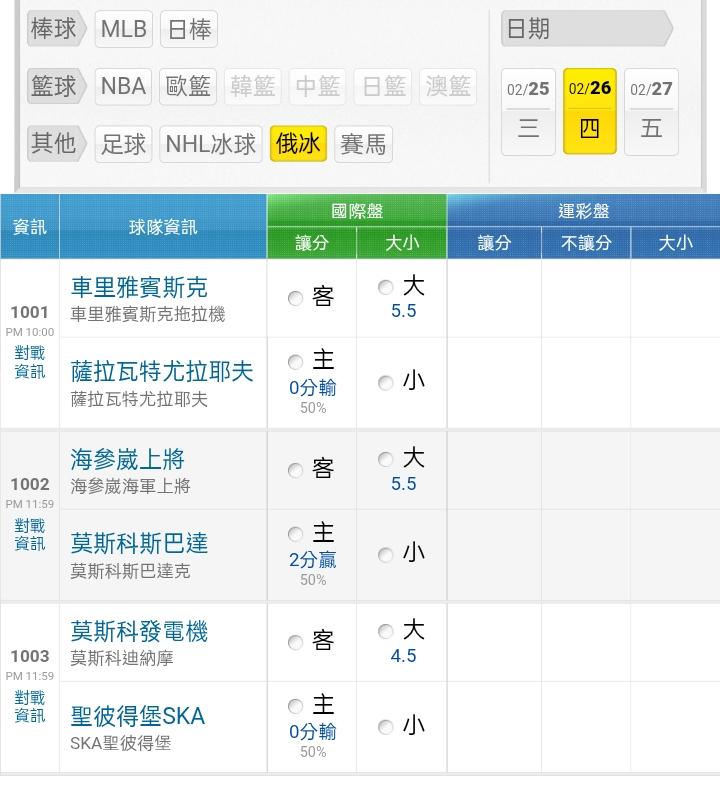This screenshot has width=720, height=786.
Task: Click the 日期 header label
Action: click(x=586, y=29)
